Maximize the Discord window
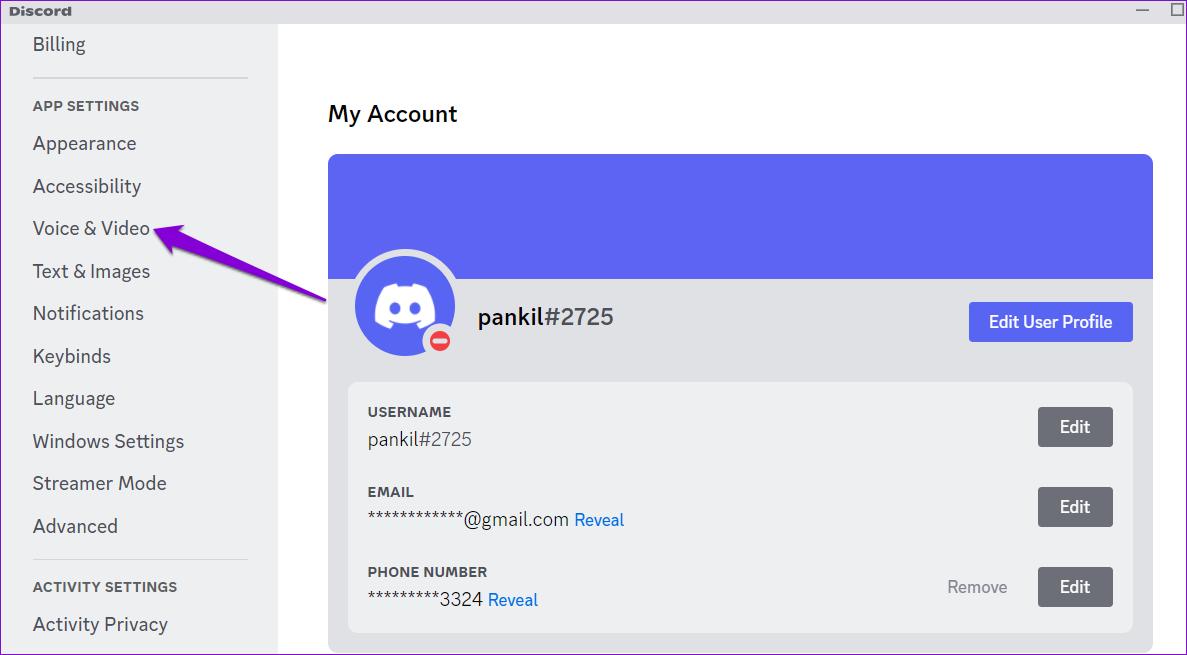 pyautogui.click(x=1177, y=10)
